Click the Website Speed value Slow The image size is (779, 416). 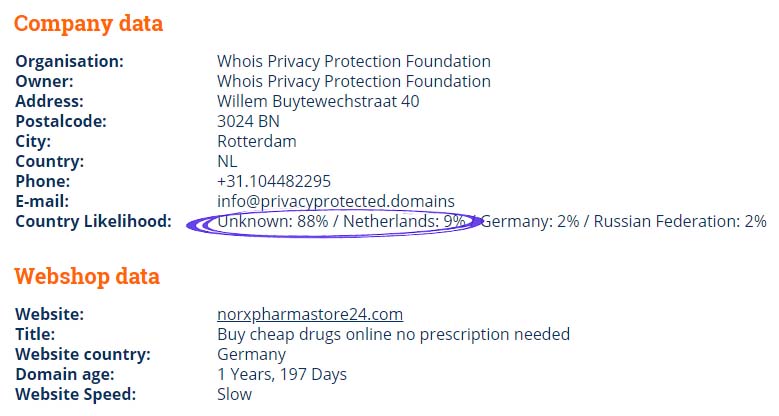tap(234, 394)
